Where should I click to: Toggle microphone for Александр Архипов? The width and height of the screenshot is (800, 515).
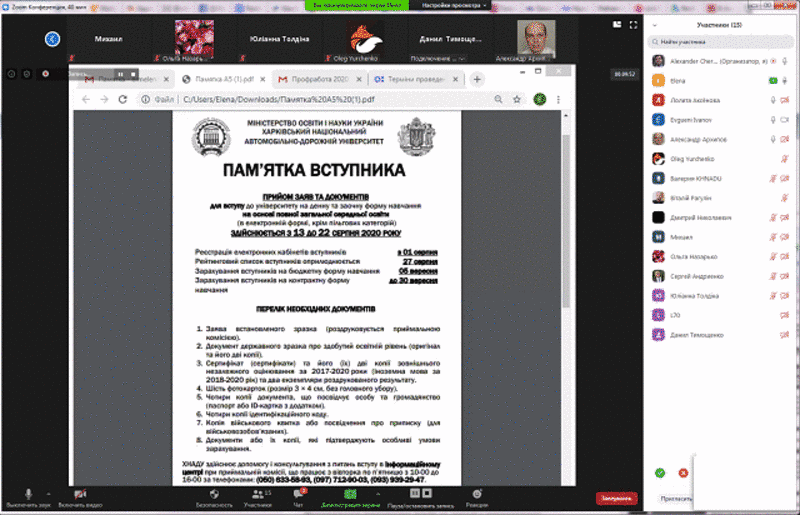(773, 139)
